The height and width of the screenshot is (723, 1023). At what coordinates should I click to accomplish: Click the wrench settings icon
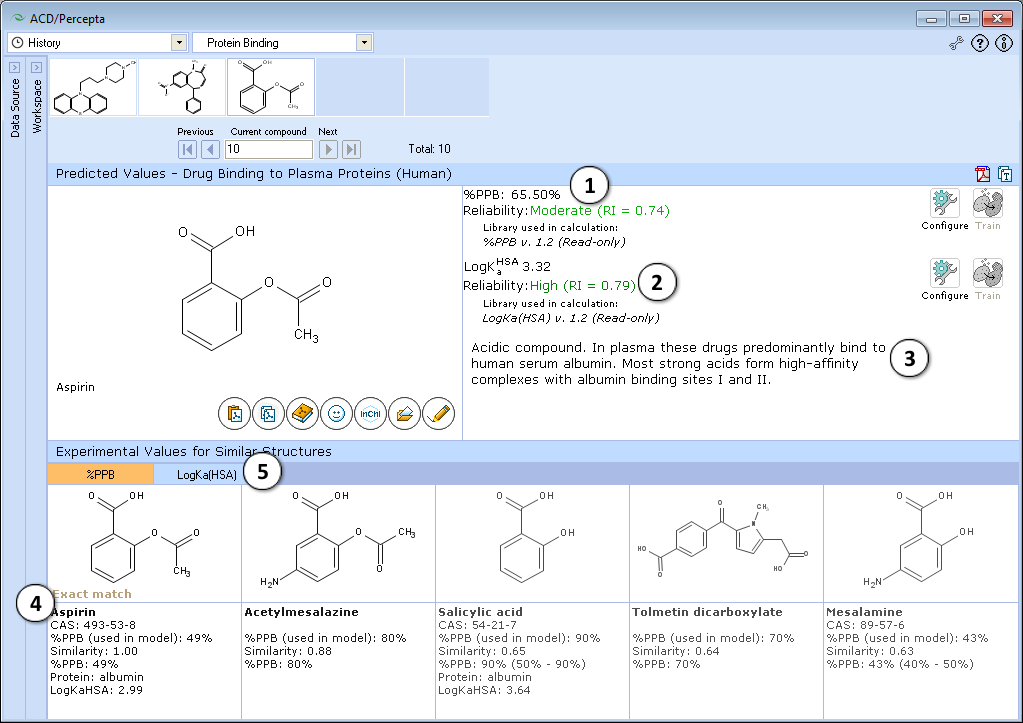point(956,44)
